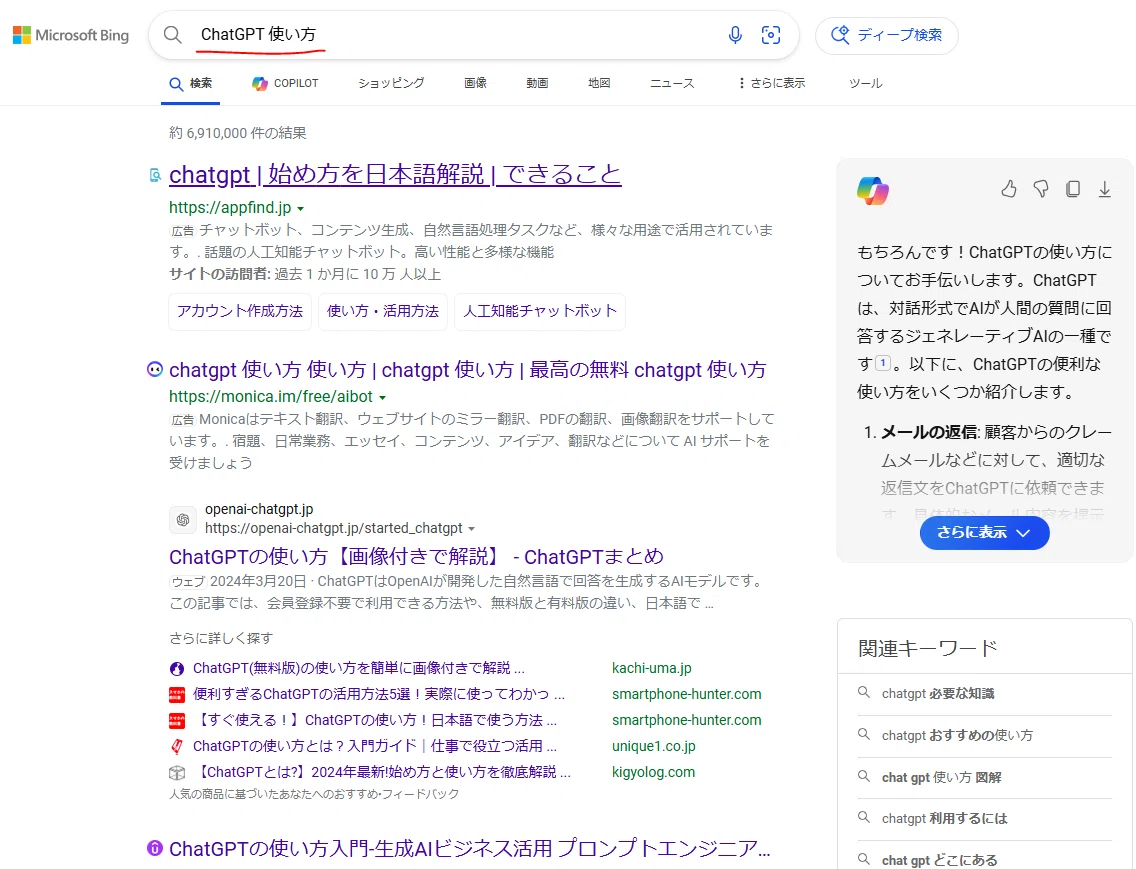Click the kachi-uma.jp domain text

click(651, 668)
